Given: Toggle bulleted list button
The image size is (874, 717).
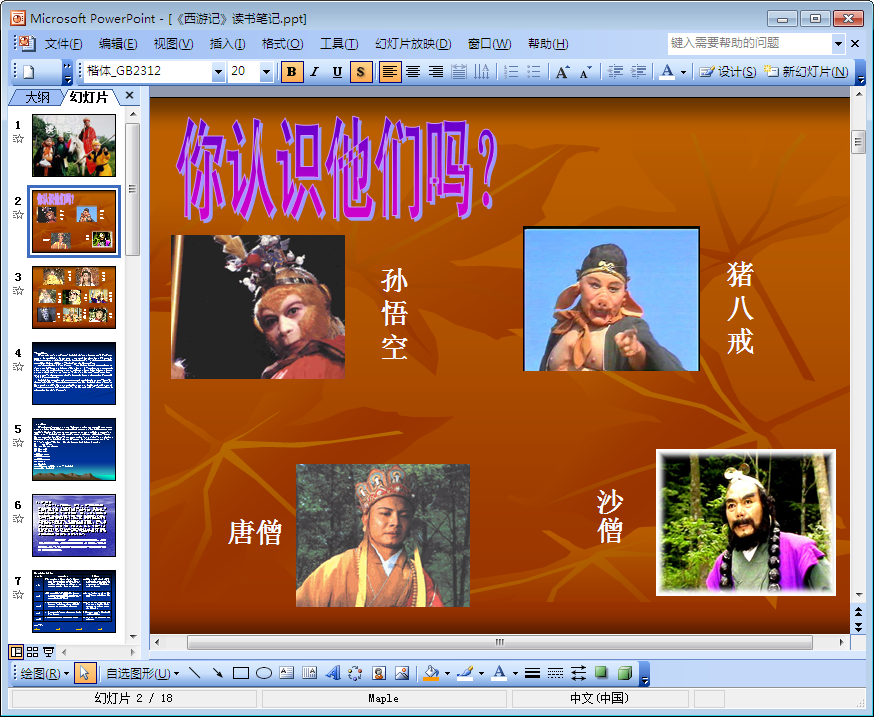Looking at the screenshot, I should tap(533, 72).
